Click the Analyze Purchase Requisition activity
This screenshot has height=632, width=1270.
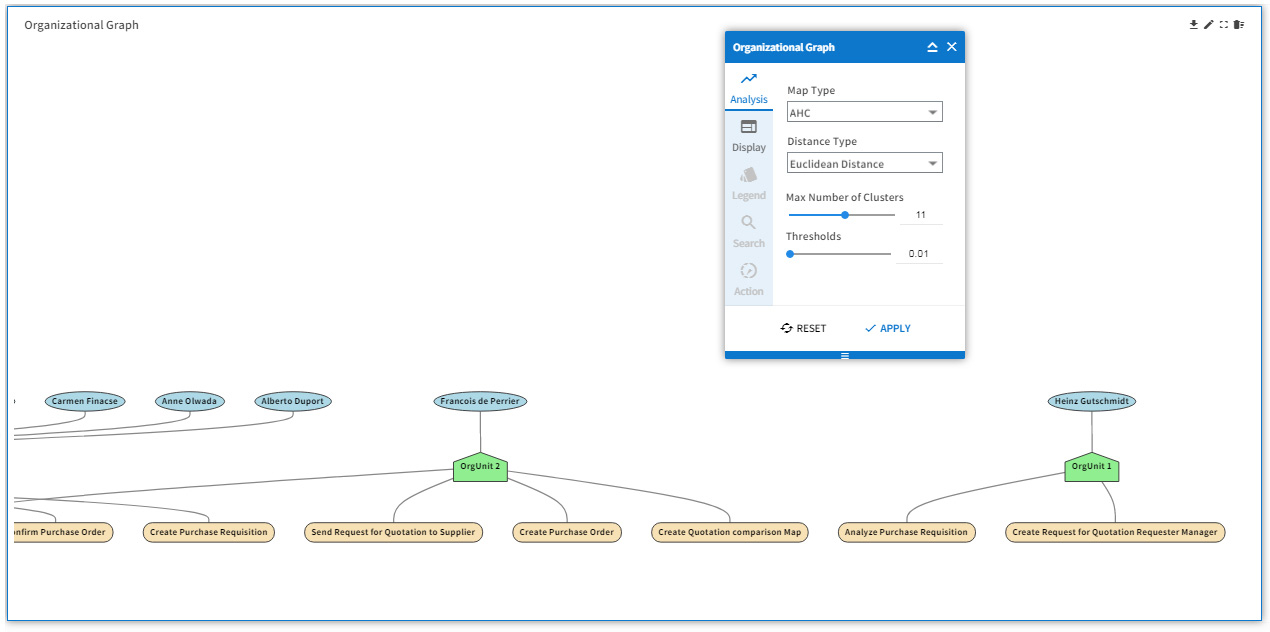point(906,532)
